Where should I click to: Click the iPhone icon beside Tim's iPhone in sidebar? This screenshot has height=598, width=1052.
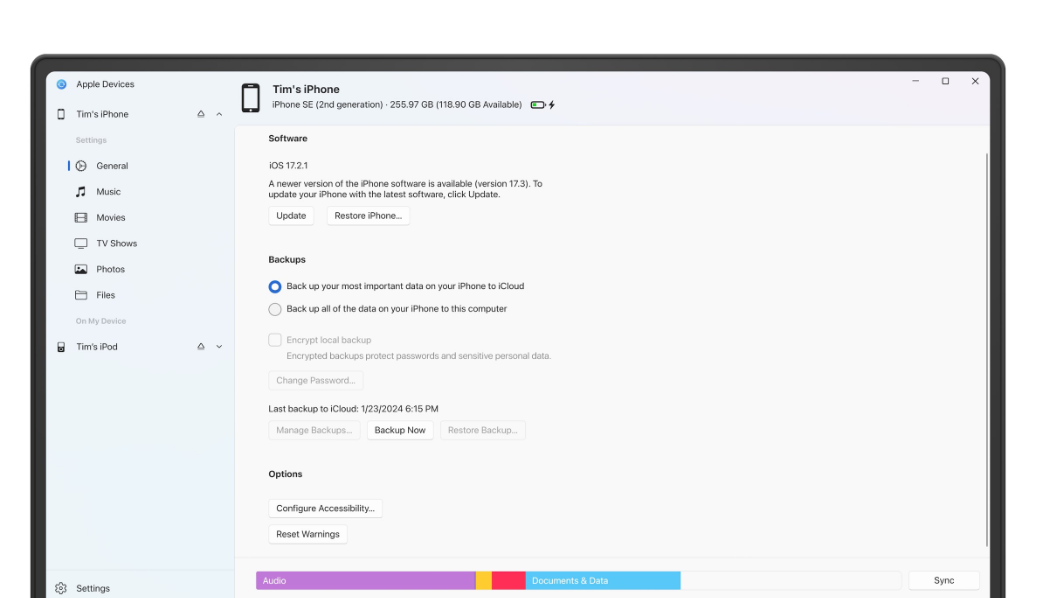[61, 114]
